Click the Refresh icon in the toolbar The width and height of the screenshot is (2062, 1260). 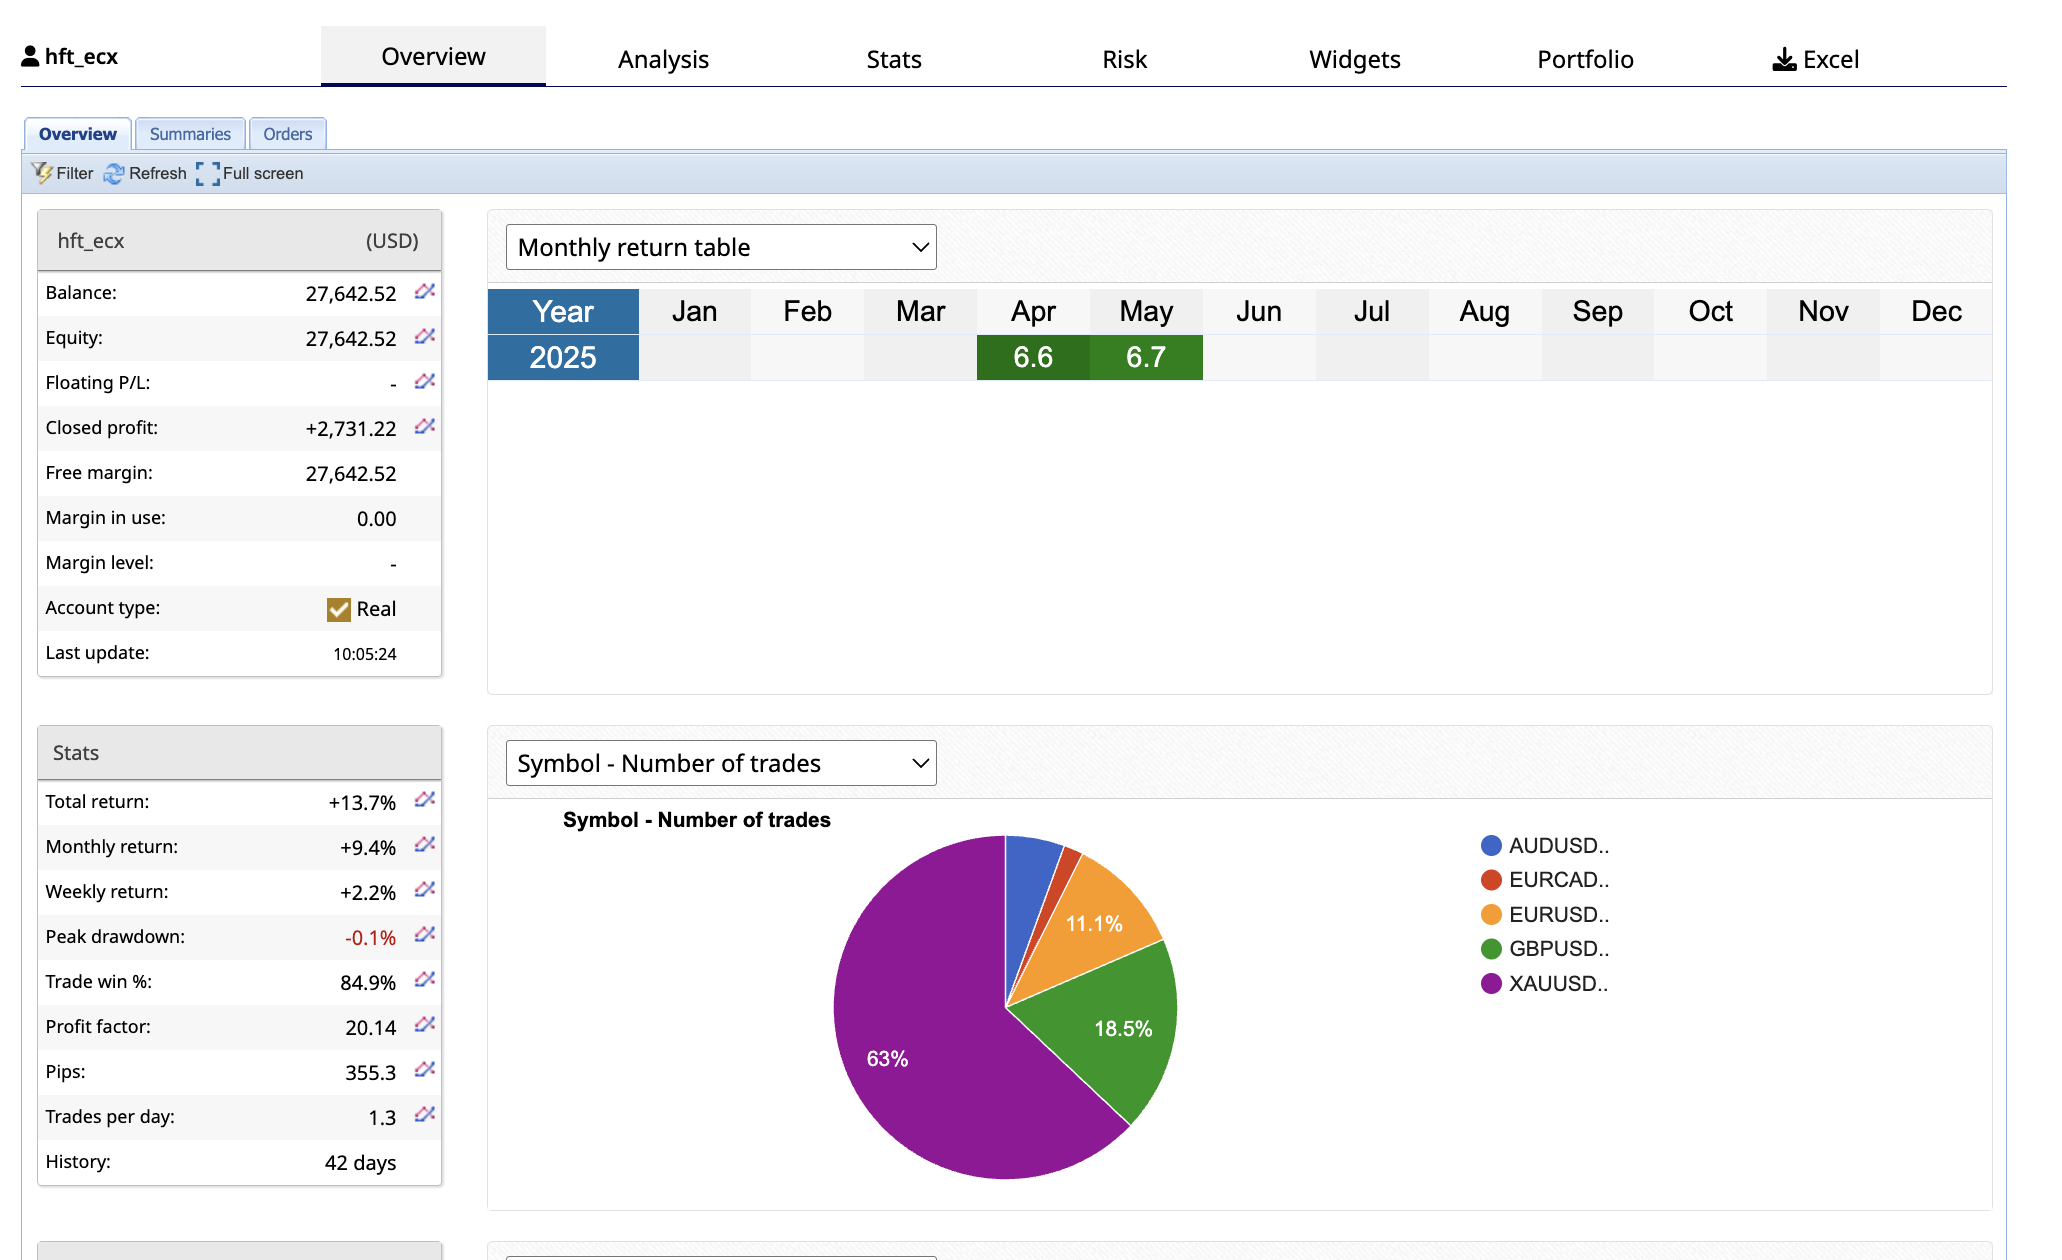[x=114, y=174]
